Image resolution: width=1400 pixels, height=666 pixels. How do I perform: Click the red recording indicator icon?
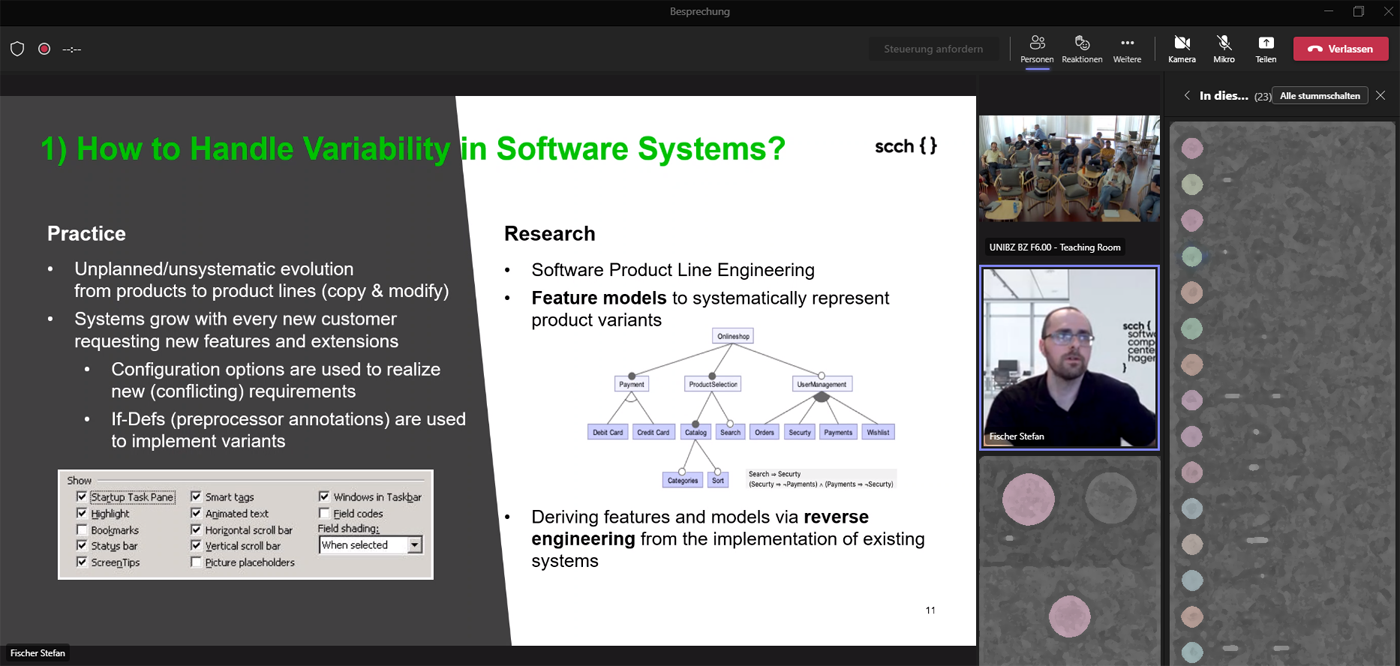(44, 48)
